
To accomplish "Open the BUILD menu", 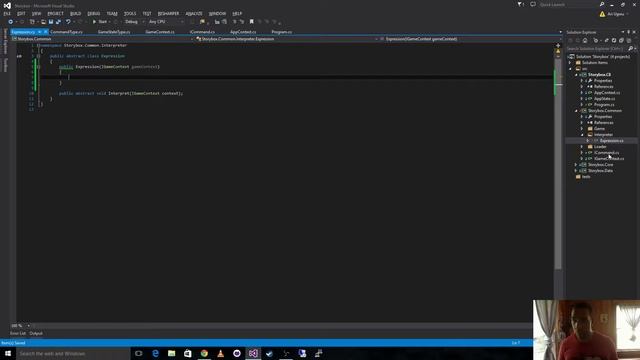I will click(x=76, y=13).
